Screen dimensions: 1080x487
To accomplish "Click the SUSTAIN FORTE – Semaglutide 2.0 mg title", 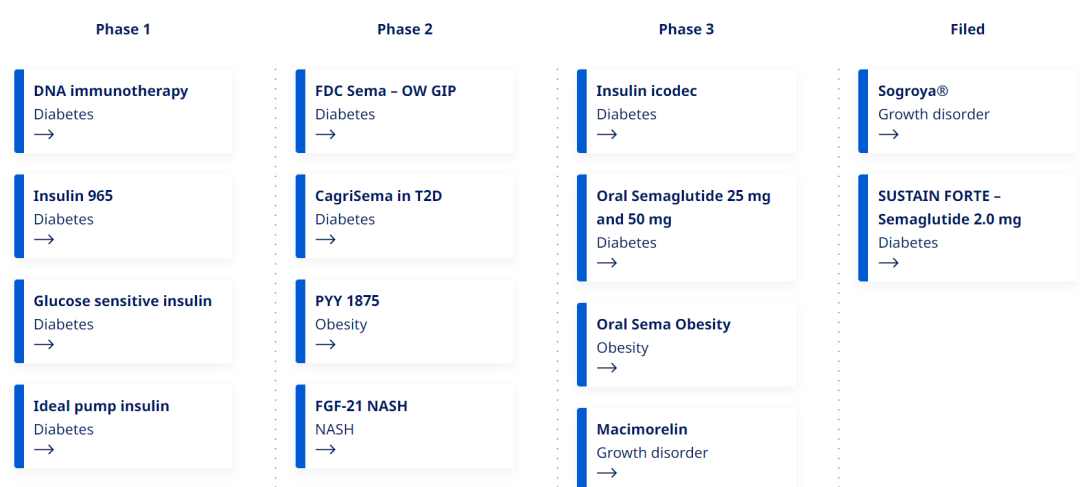I will pyautogui.click(x=950, y=208).
